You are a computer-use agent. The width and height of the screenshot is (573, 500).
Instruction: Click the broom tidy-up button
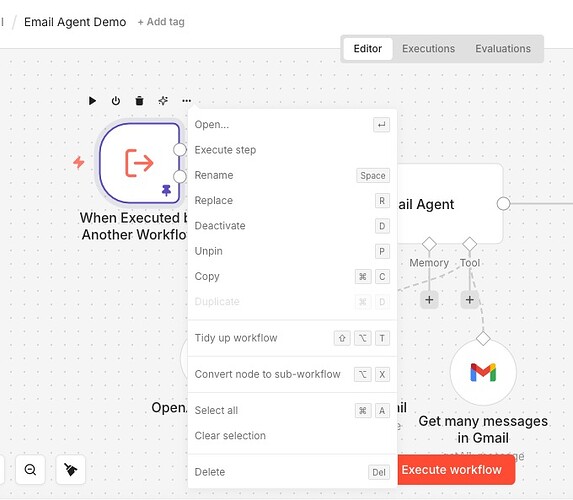coord(71,470)
